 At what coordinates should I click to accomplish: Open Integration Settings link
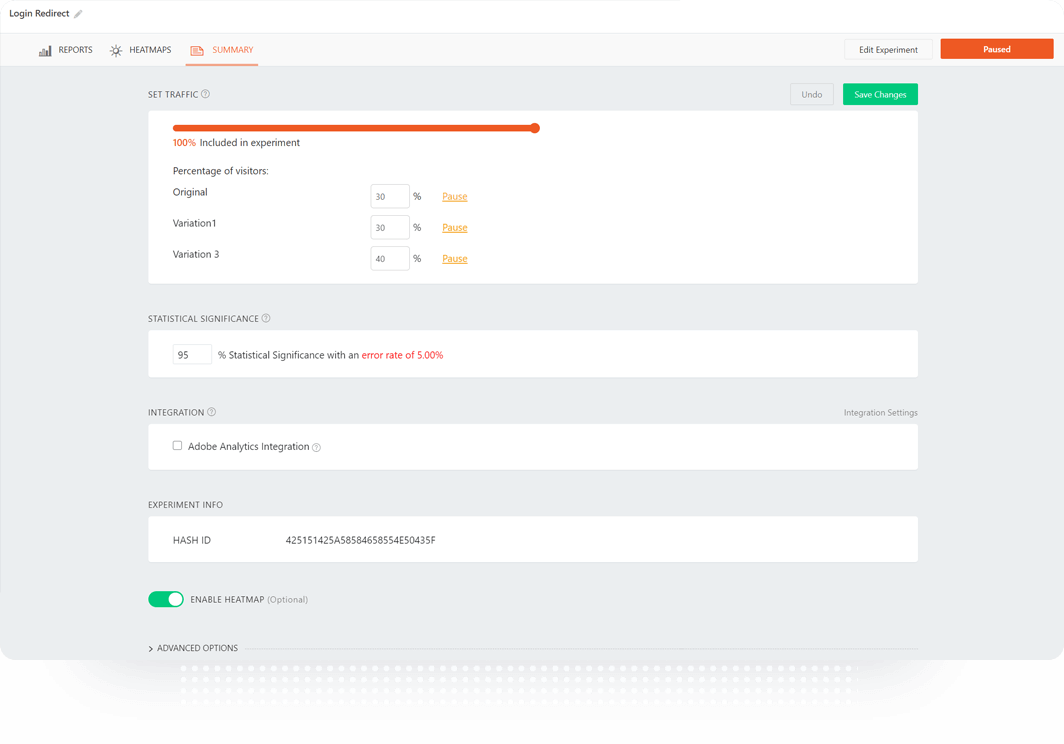click(880, 413)
